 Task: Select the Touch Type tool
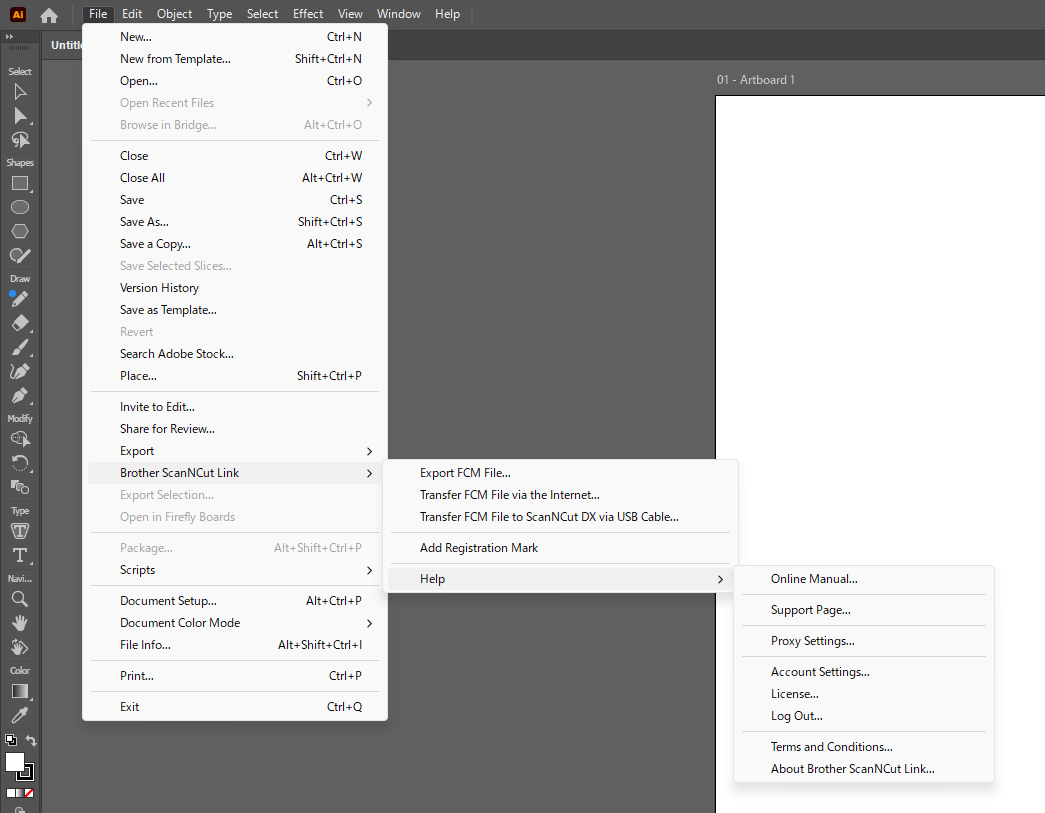pos(20,531)
